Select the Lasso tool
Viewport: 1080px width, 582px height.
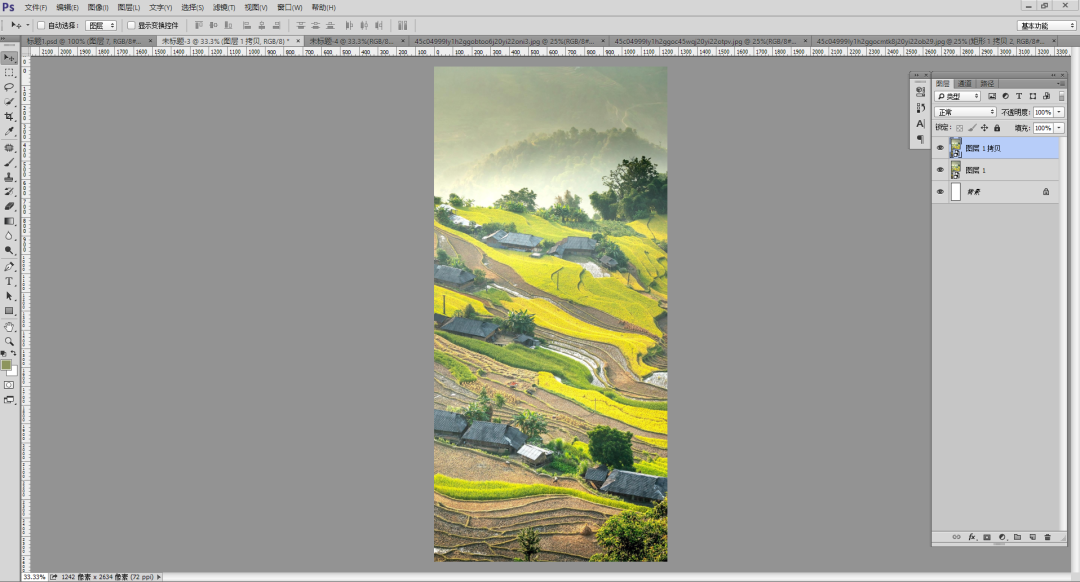point(9,87)
